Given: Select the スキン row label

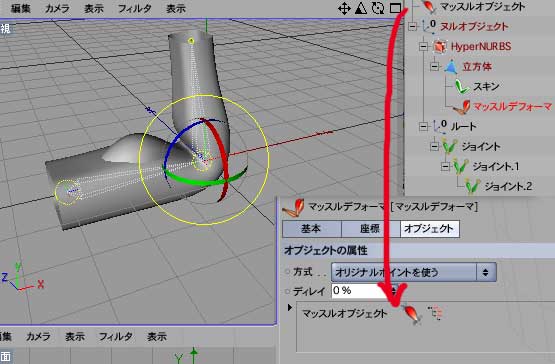Looking at the screenshot, I should pos(486,86).
